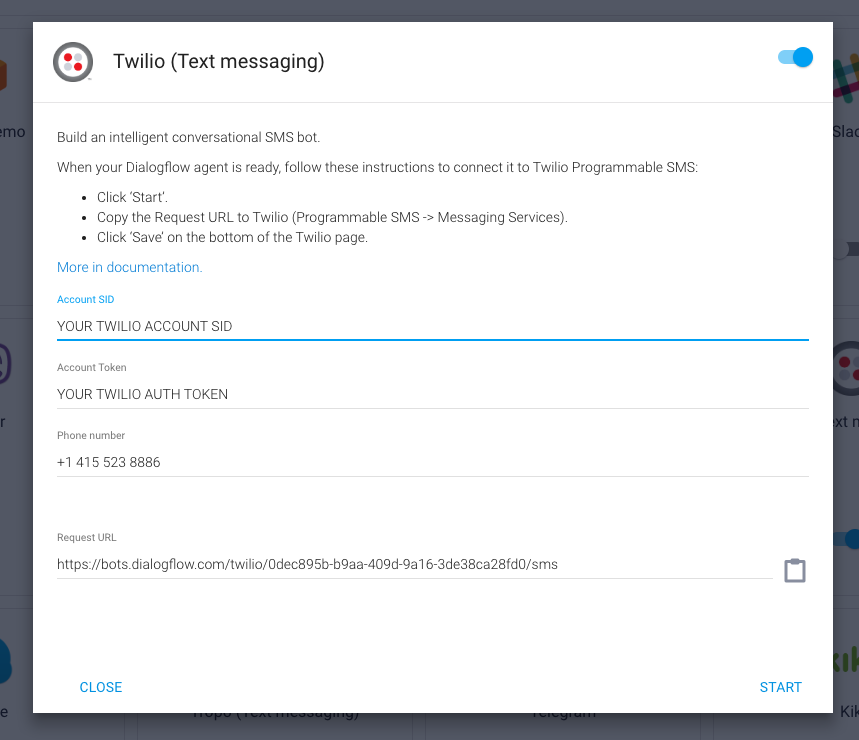Click the Request URL text field
Viewport: 859px width, 740px height.
tap(415, 564)
